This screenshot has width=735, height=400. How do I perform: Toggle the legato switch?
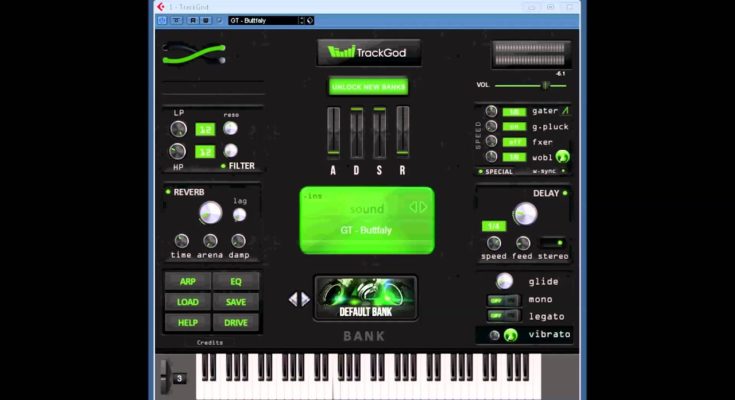coord(502,317)
